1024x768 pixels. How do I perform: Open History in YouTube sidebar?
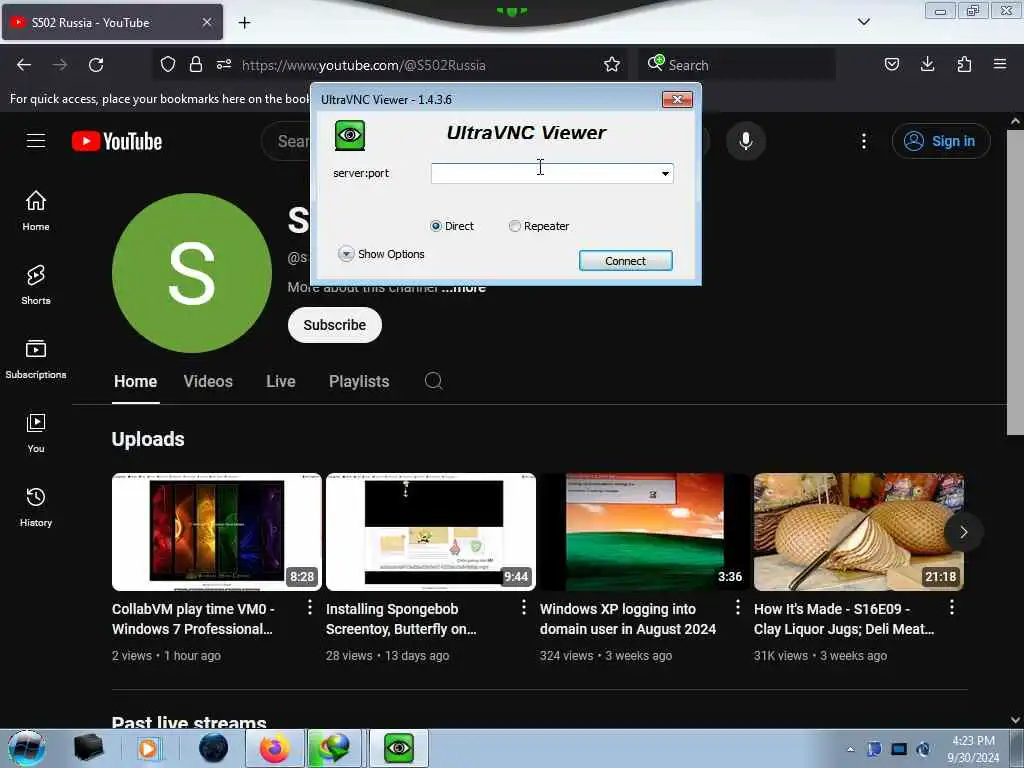pos(36,507)
